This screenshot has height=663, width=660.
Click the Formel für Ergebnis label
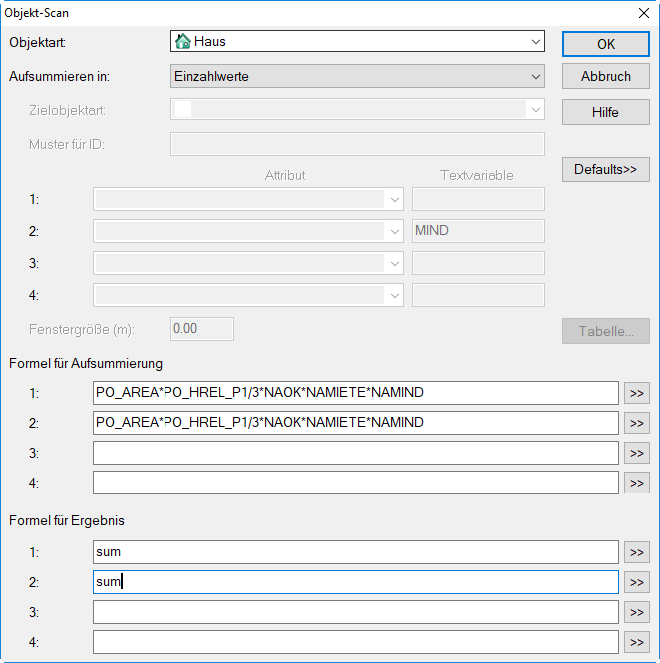pos(67,521)
